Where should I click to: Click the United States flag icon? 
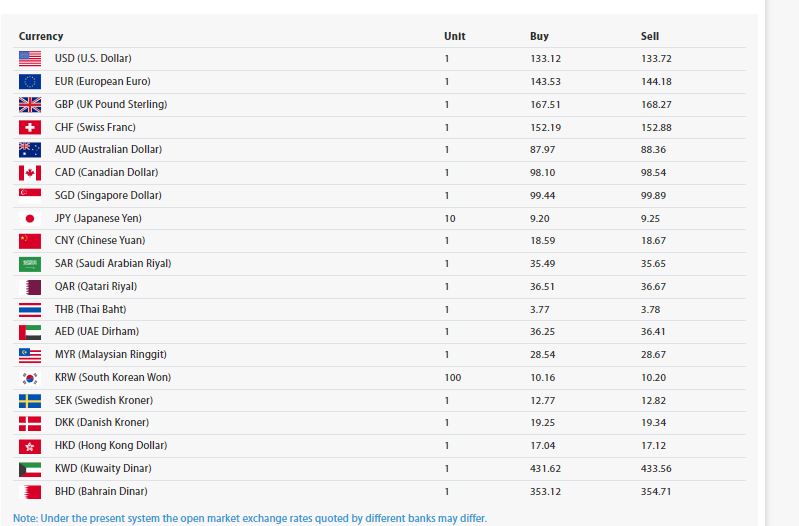pyautogui.click(x=29, y=59)
